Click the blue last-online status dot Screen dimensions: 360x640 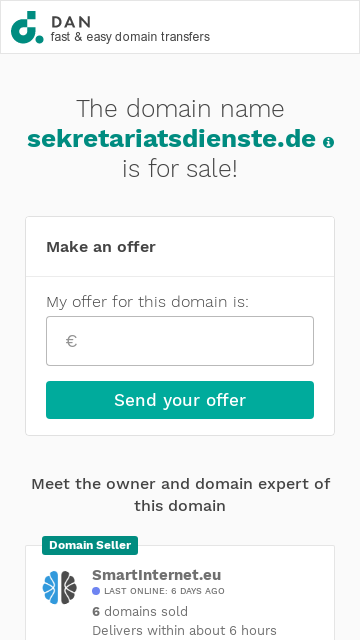[96, 591]
